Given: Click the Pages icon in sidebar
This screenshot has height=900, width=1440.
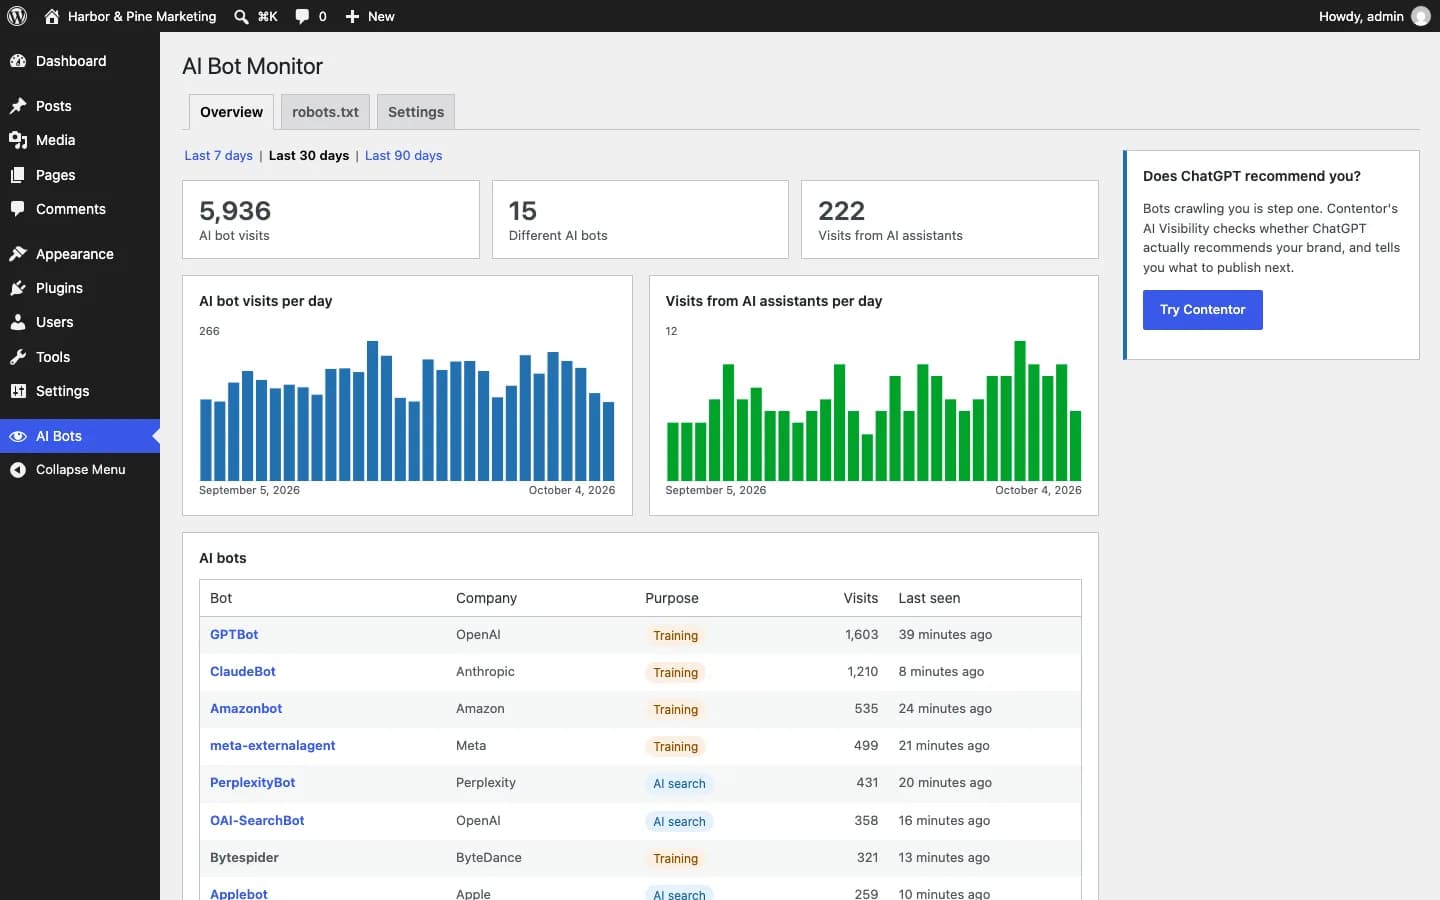Looking at the screenshot, I should [18, 175].
